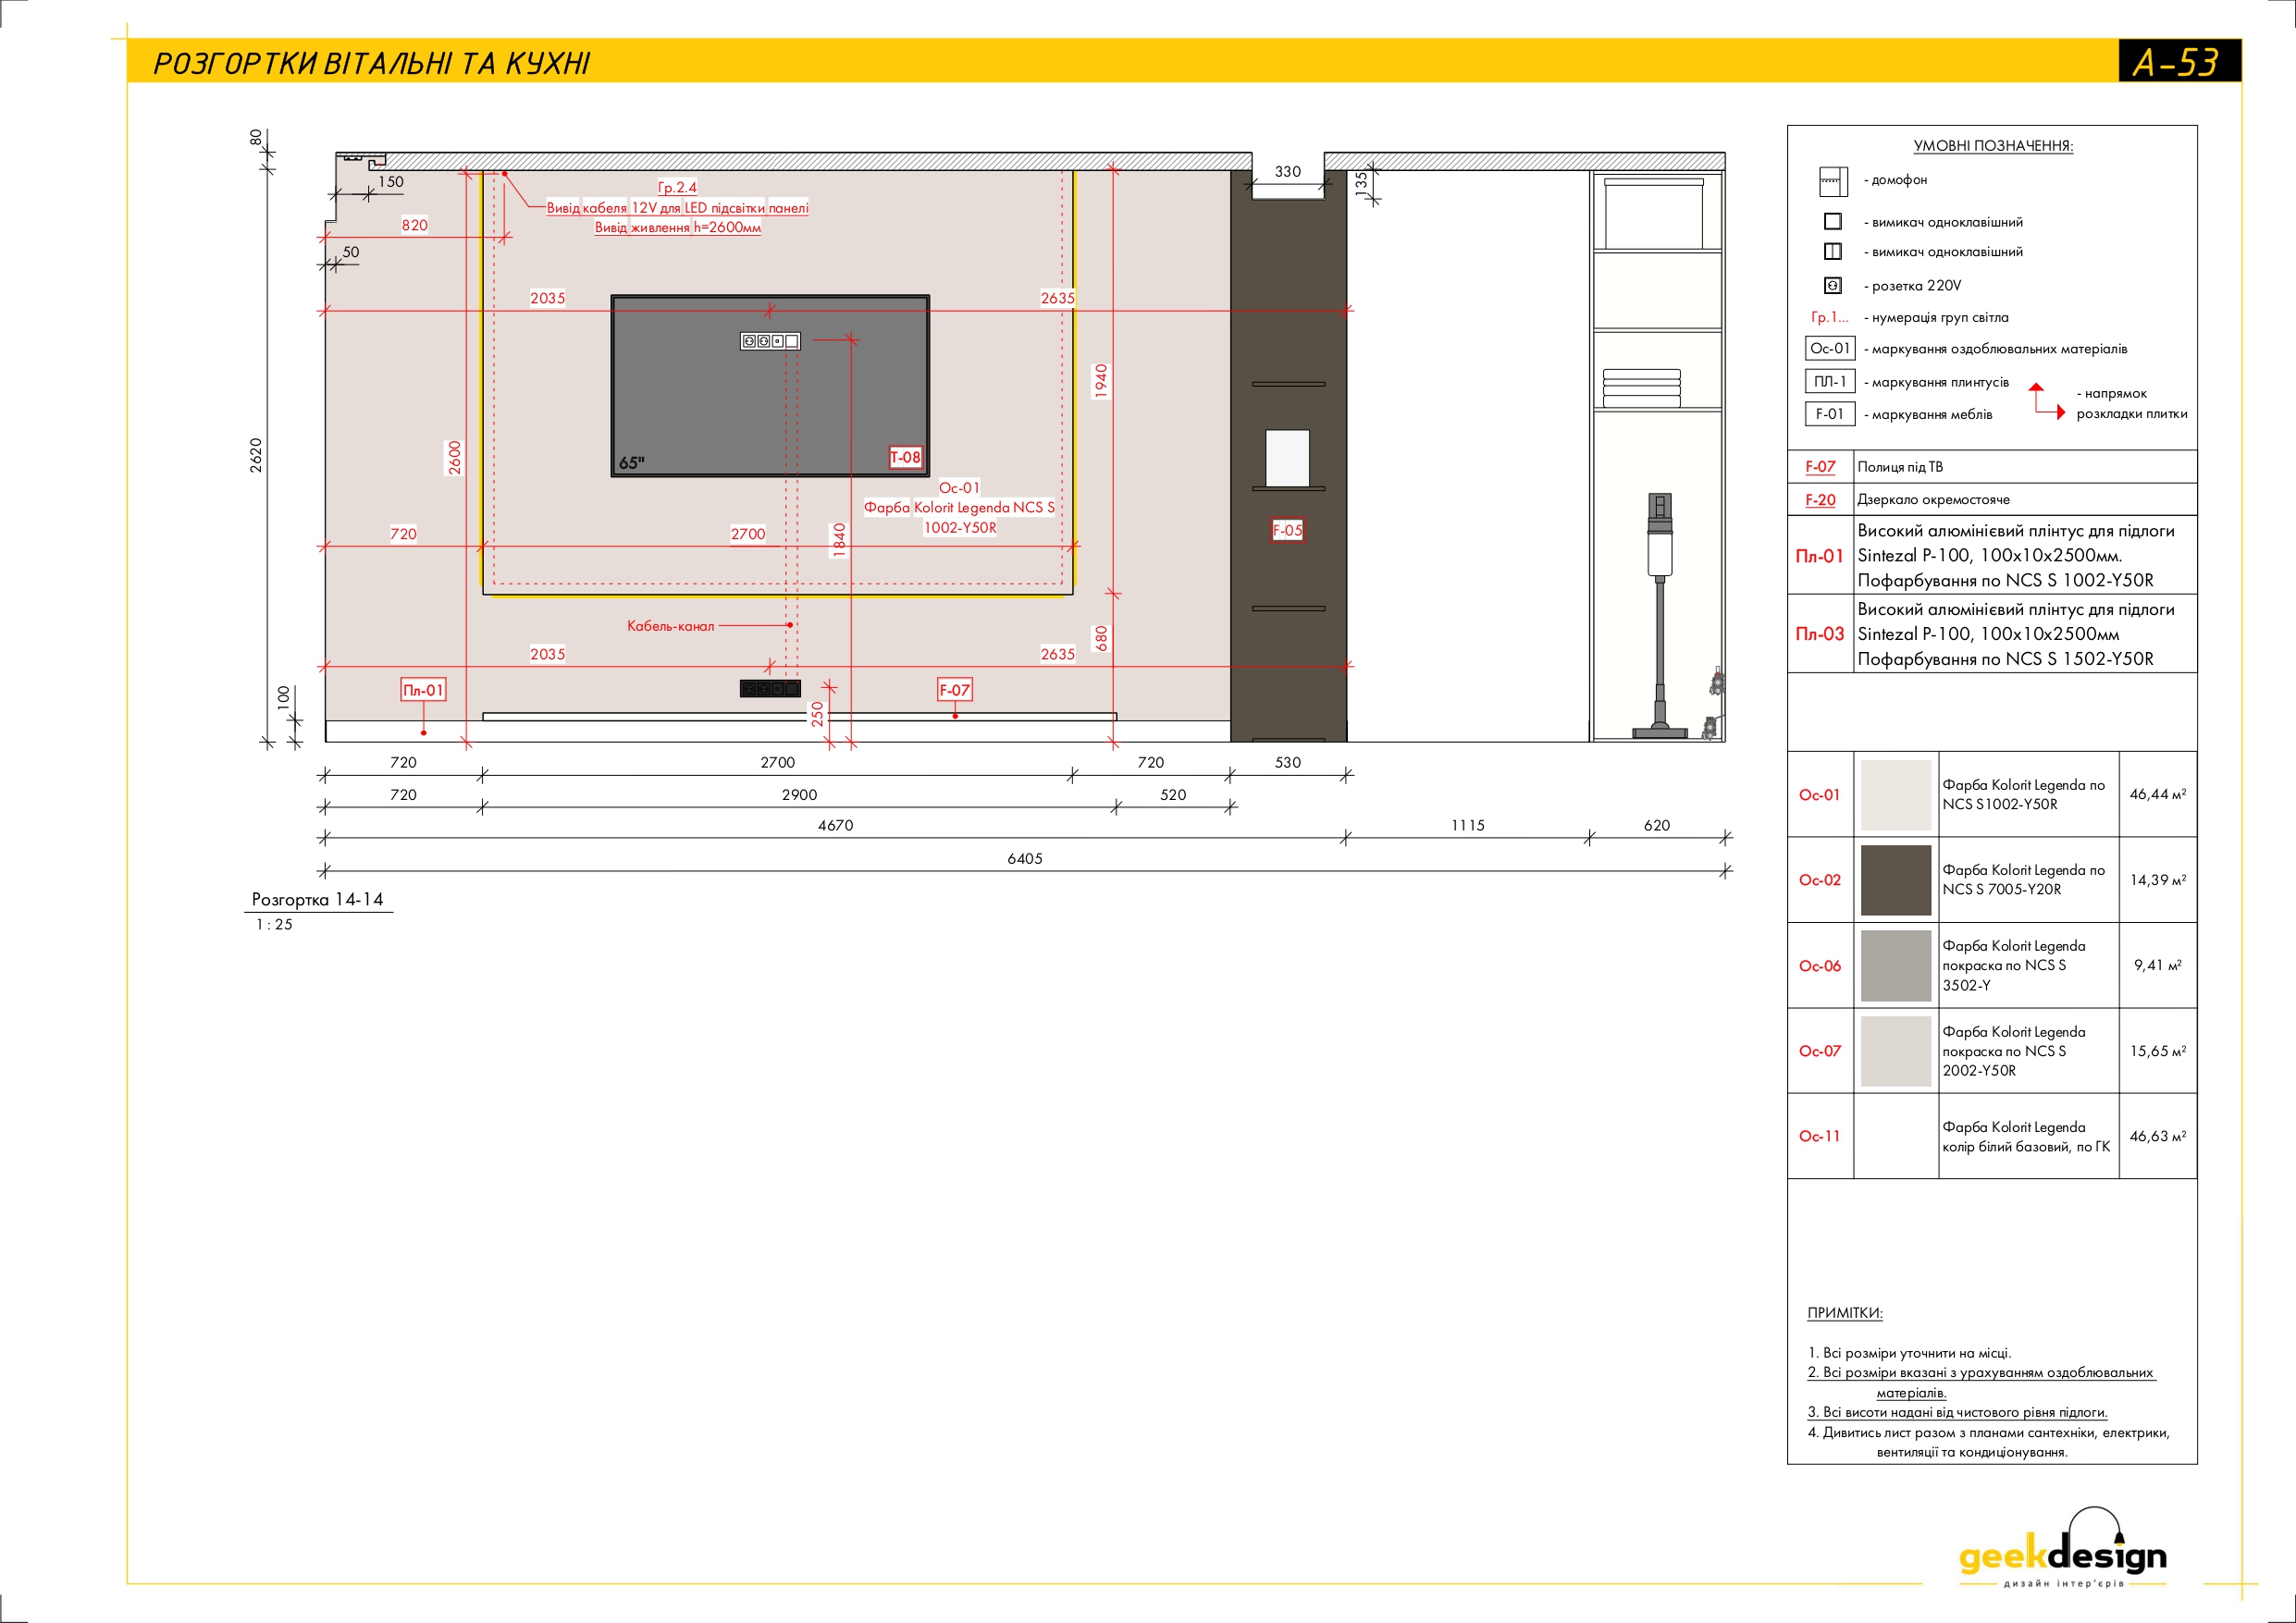Click the dimension 1115
This screenshot has width=2296, height=1623.
1468,826
